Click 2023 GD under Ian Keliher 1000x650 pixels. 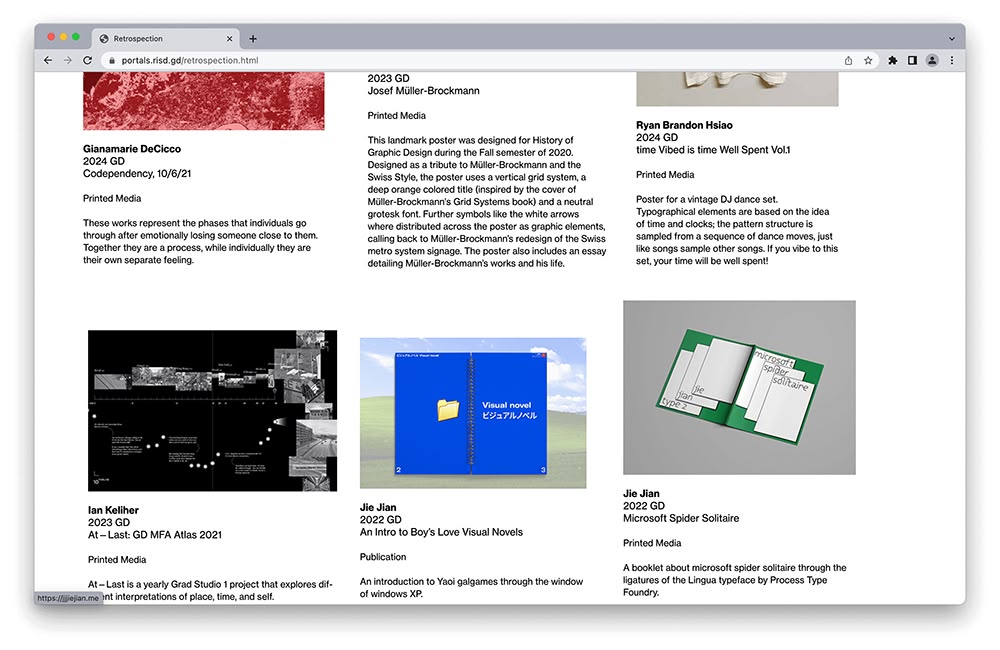(x=109, y=522)
